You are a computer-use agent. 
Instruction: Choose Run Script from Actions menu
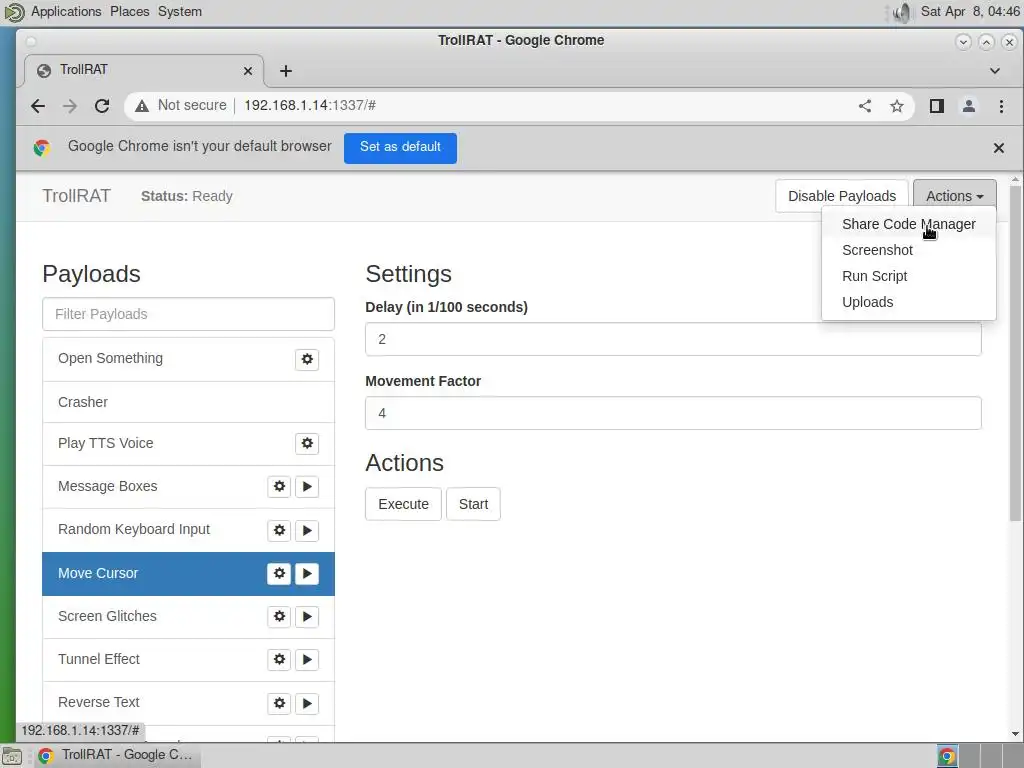908,276
